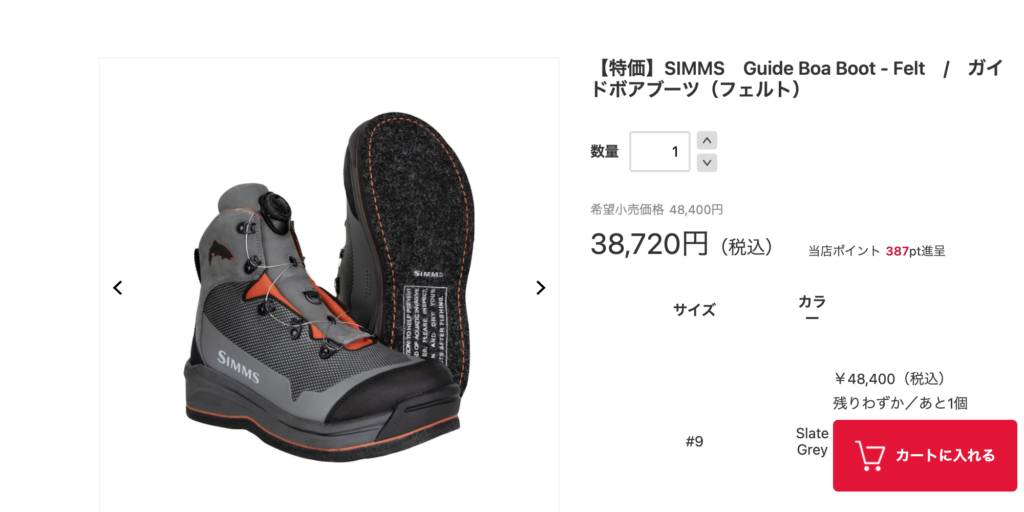Add item with カートに入れる button
The height and width of the screenshot is (512, 1024).
coord(925,455)
